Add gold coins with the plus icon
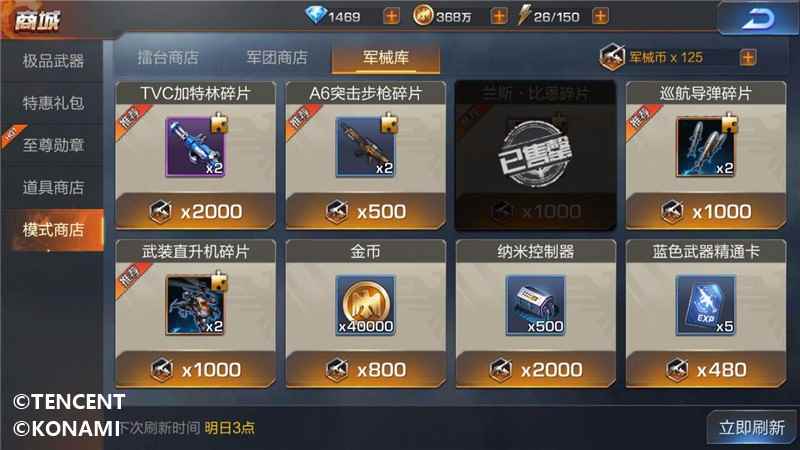The width and height of the screenshot is (800, 450). pyautogui.click(x=498, y=16)
